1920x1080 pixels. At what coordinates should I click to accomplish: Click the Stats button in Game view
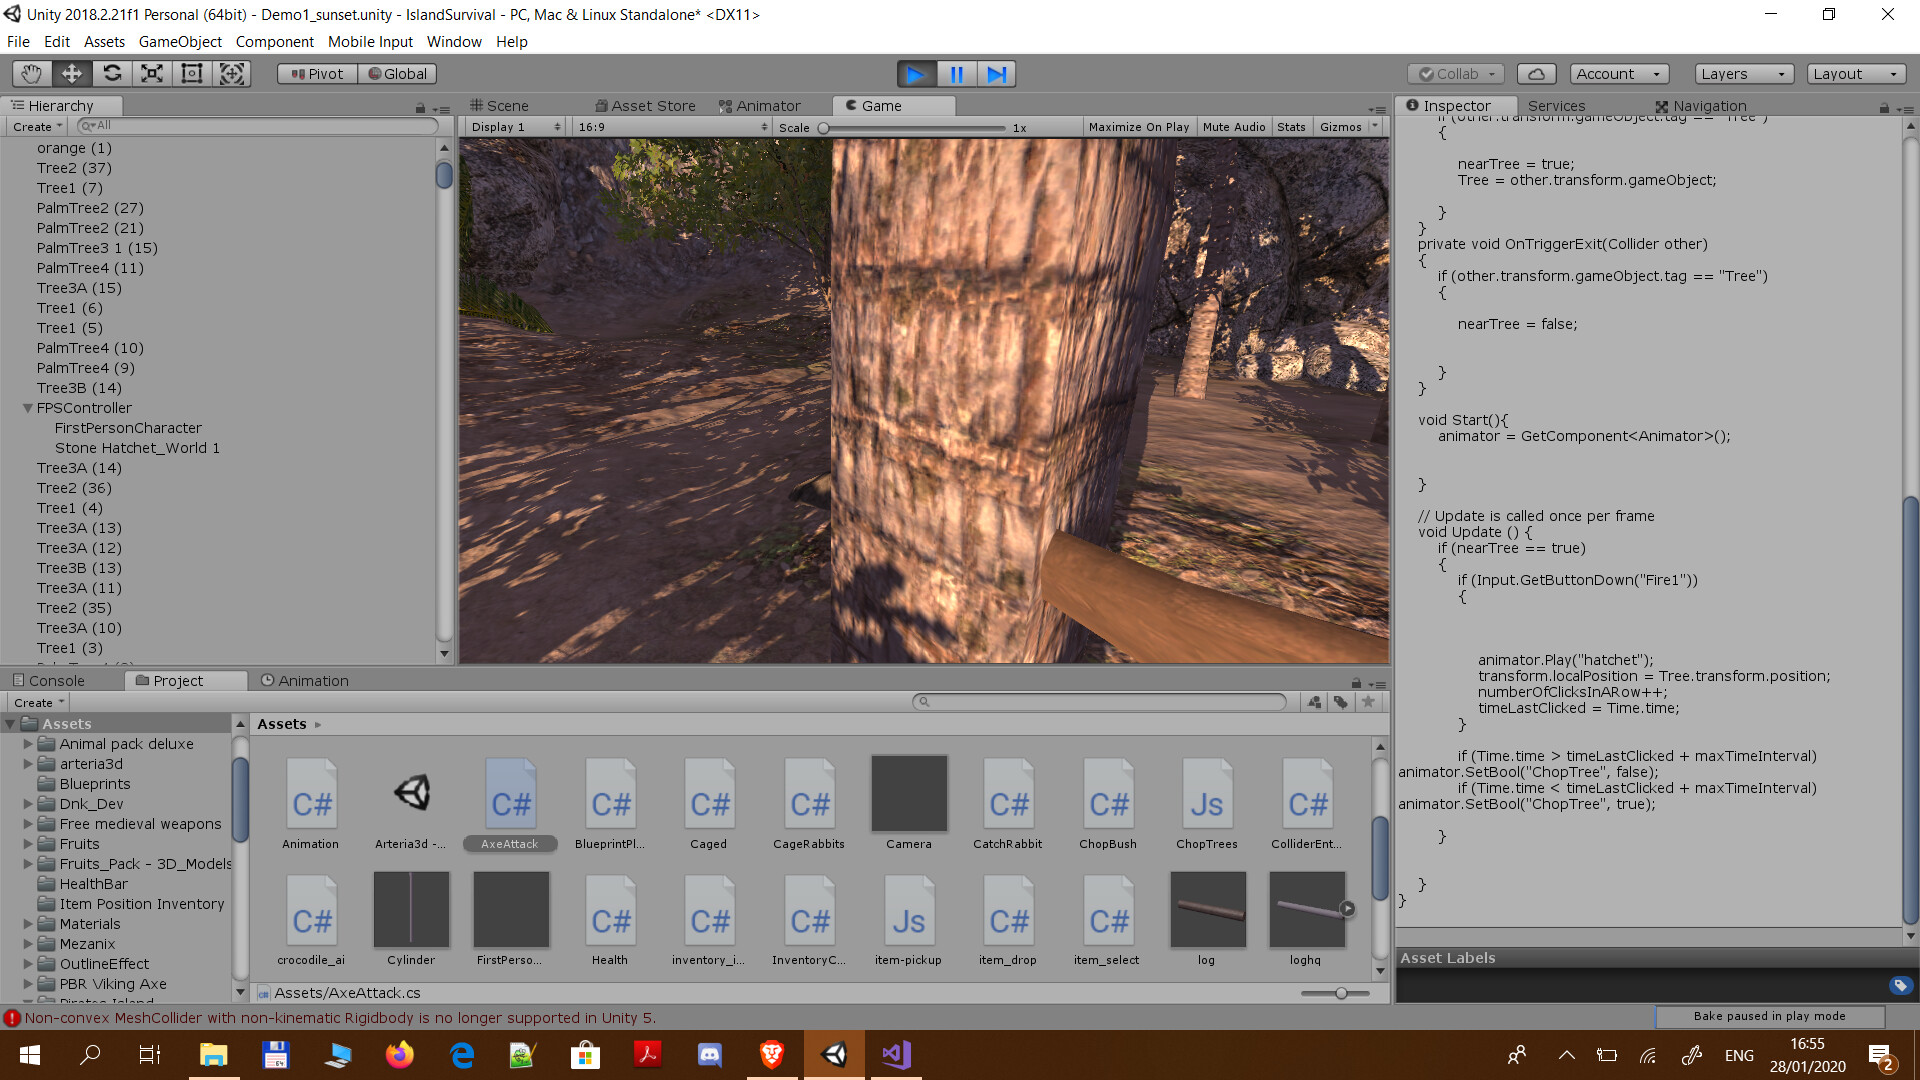(x=1290, y=126)
